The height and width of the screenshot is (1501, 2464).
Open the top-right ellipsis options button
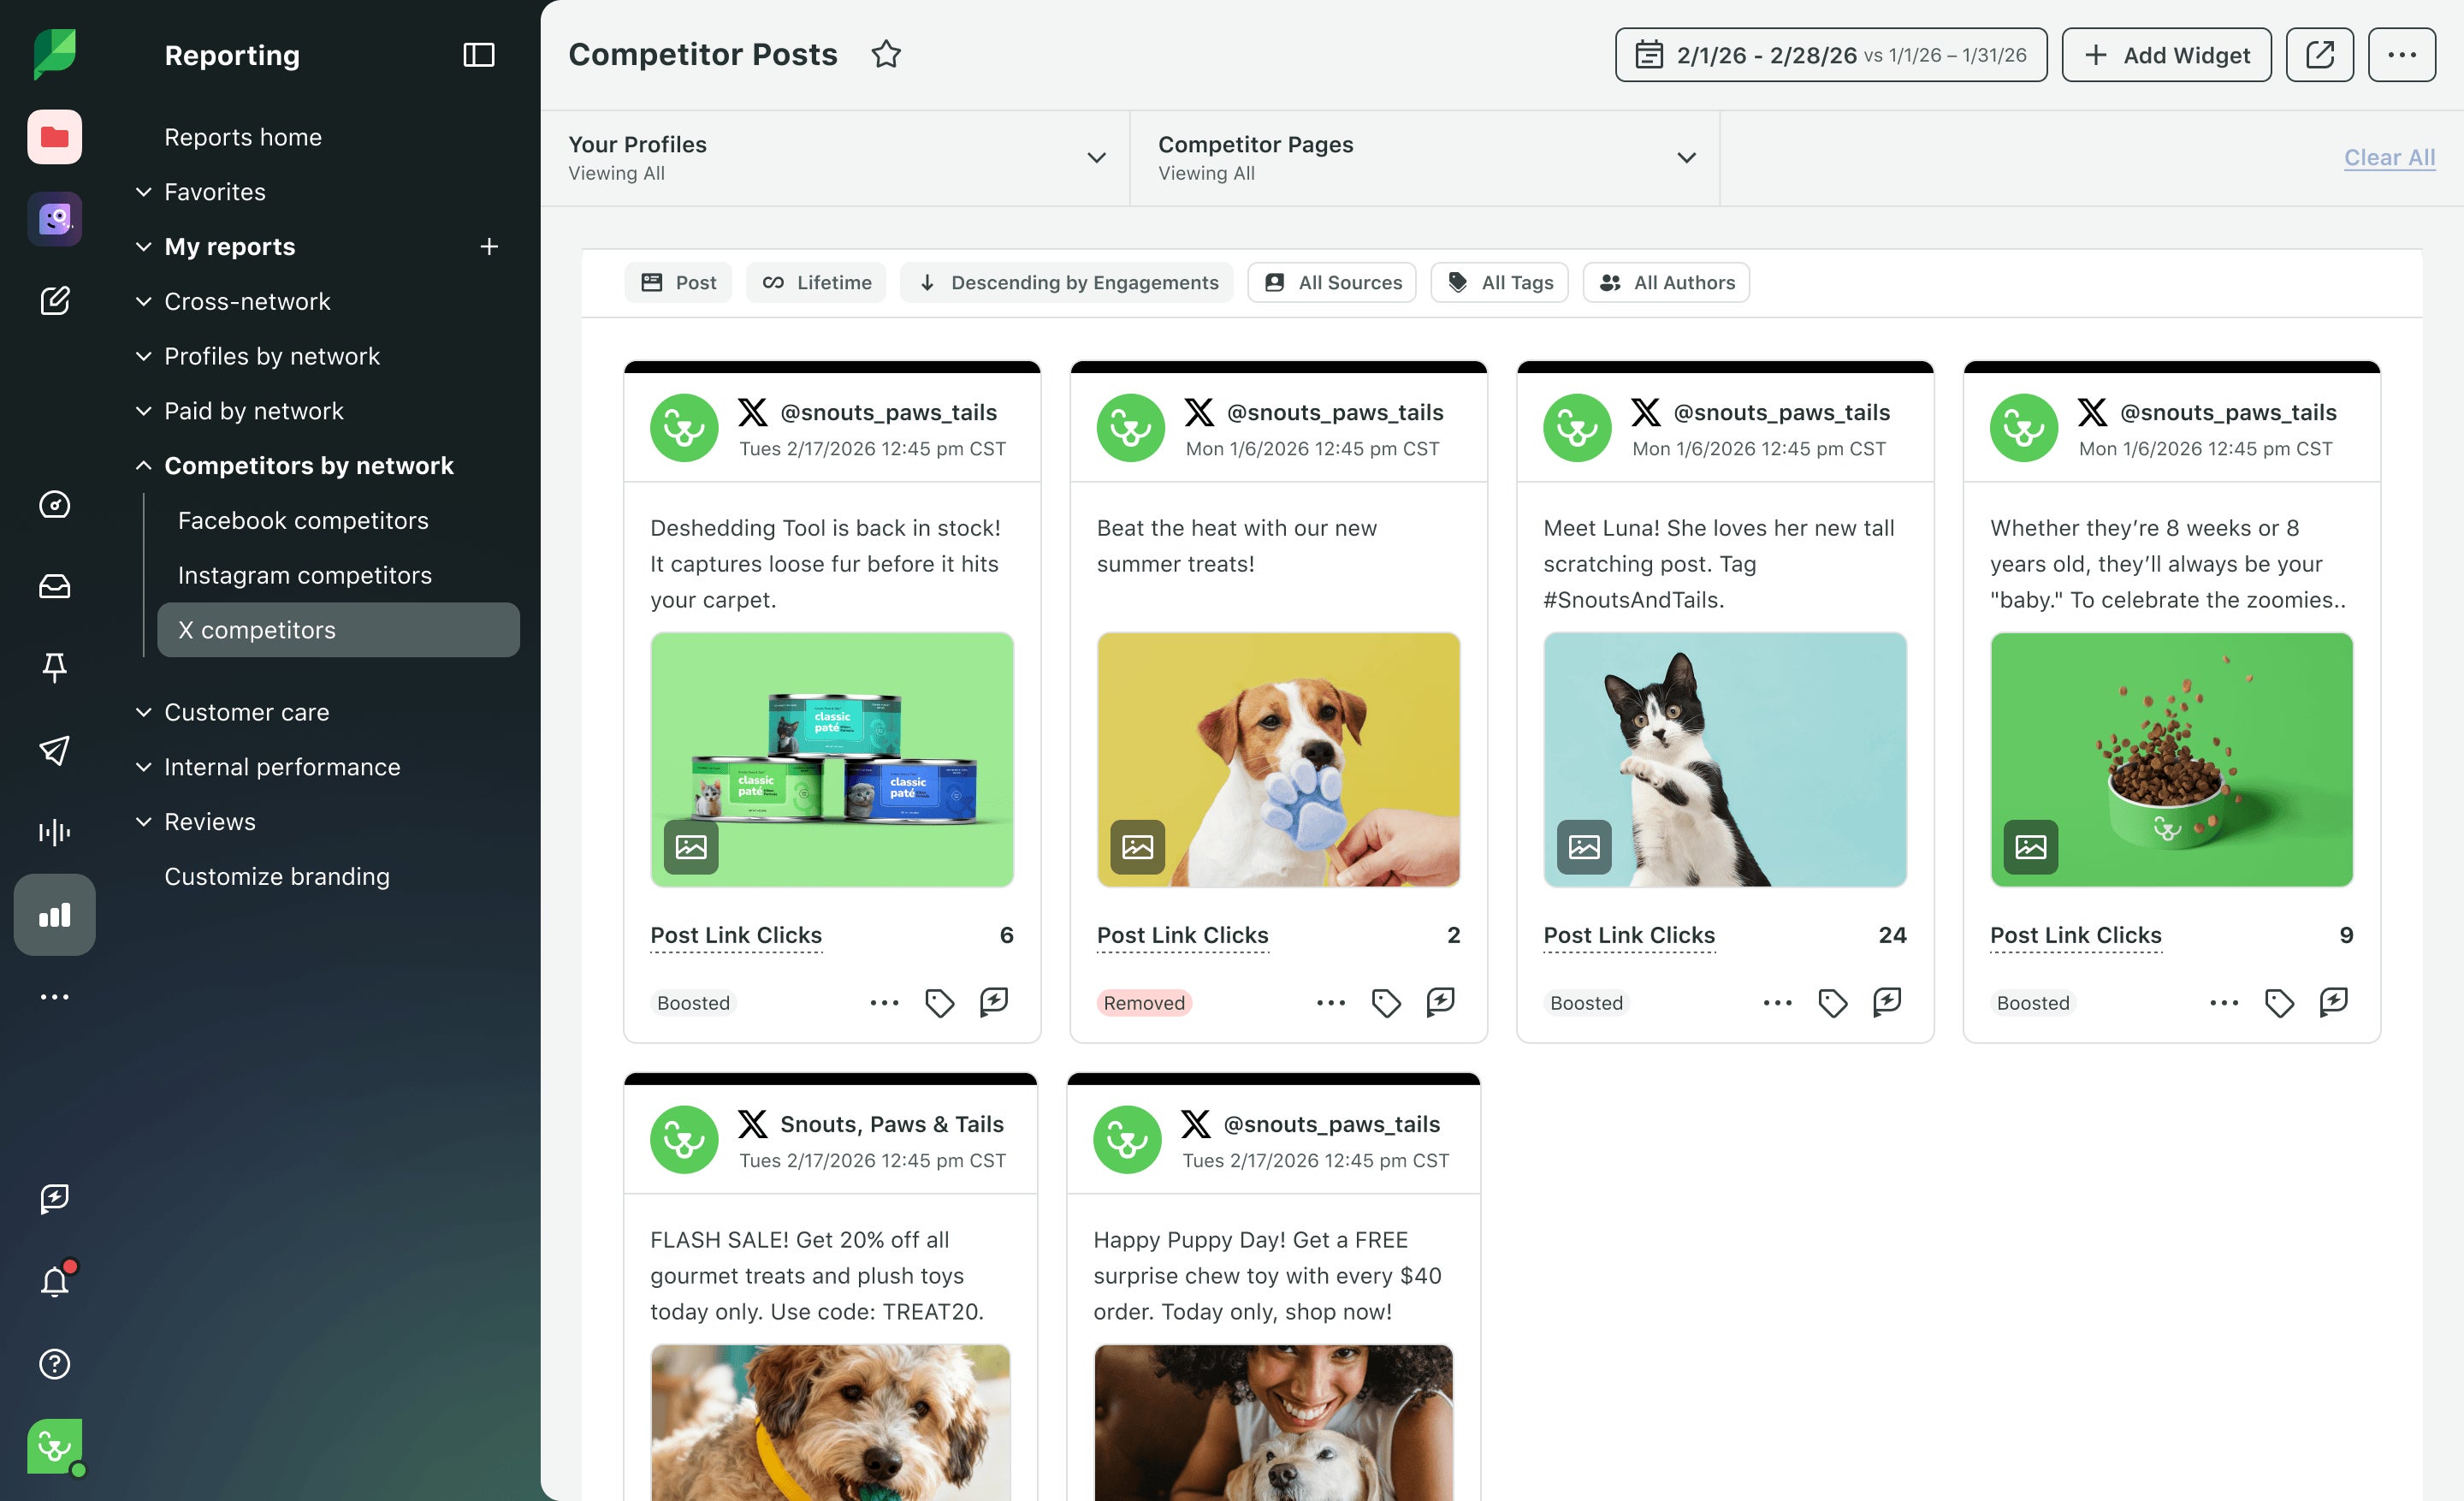[2402, 55]
